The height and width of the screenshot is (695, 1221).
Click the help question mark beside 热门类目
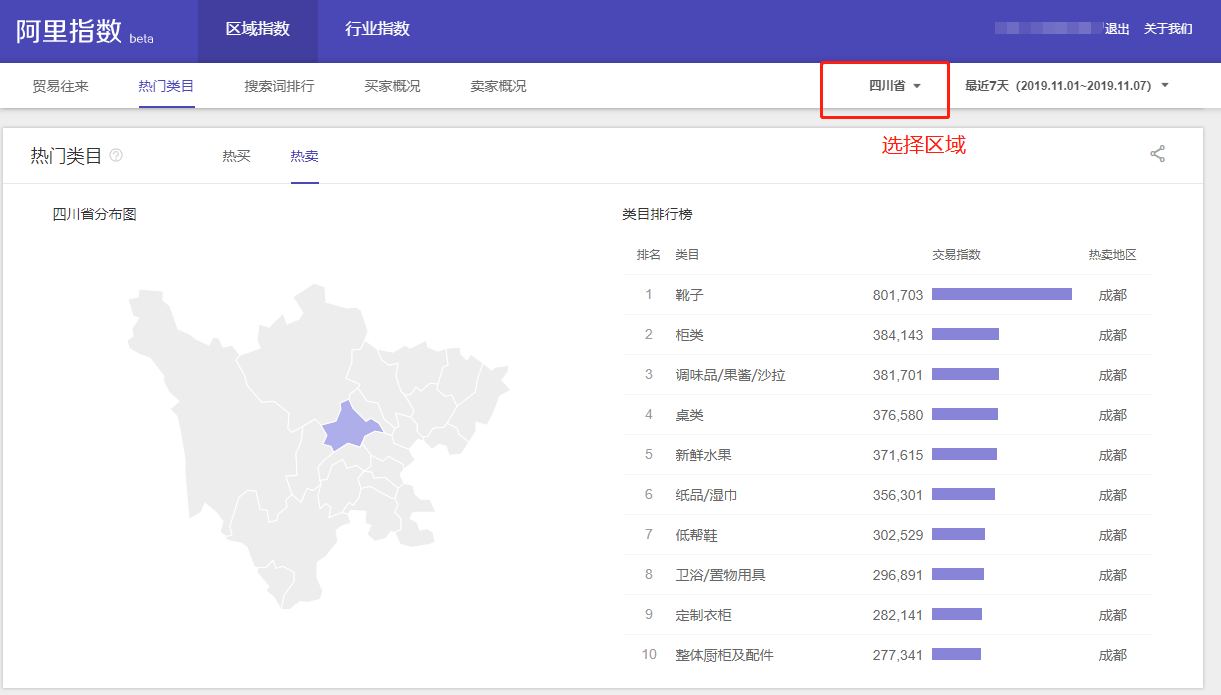tap(116, 155)
